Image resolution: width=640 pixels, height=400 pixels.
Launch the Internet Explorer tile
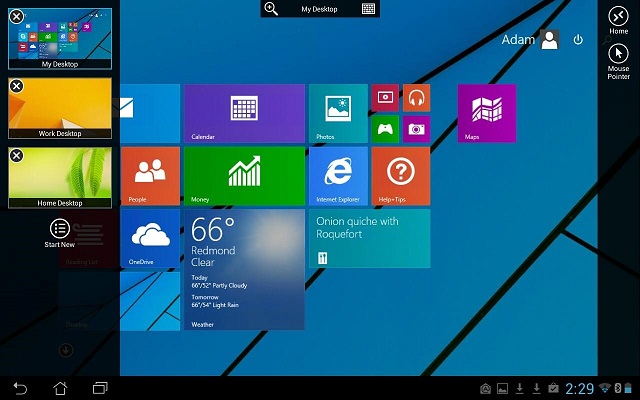338,175
